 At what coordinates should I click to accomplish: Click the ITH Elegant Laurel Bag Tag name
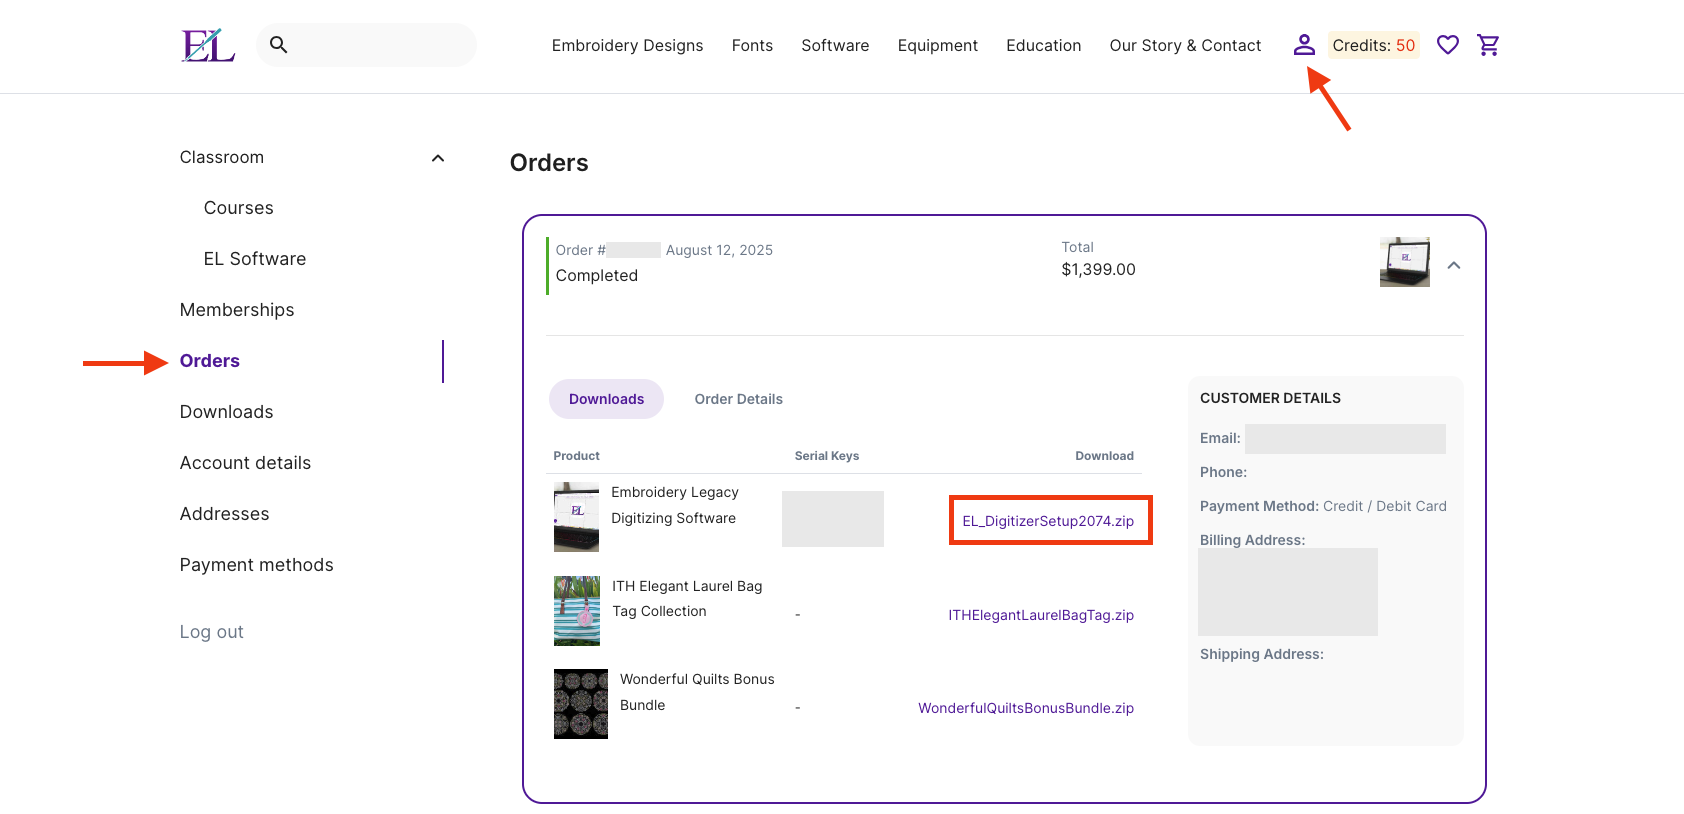[687, 599]
